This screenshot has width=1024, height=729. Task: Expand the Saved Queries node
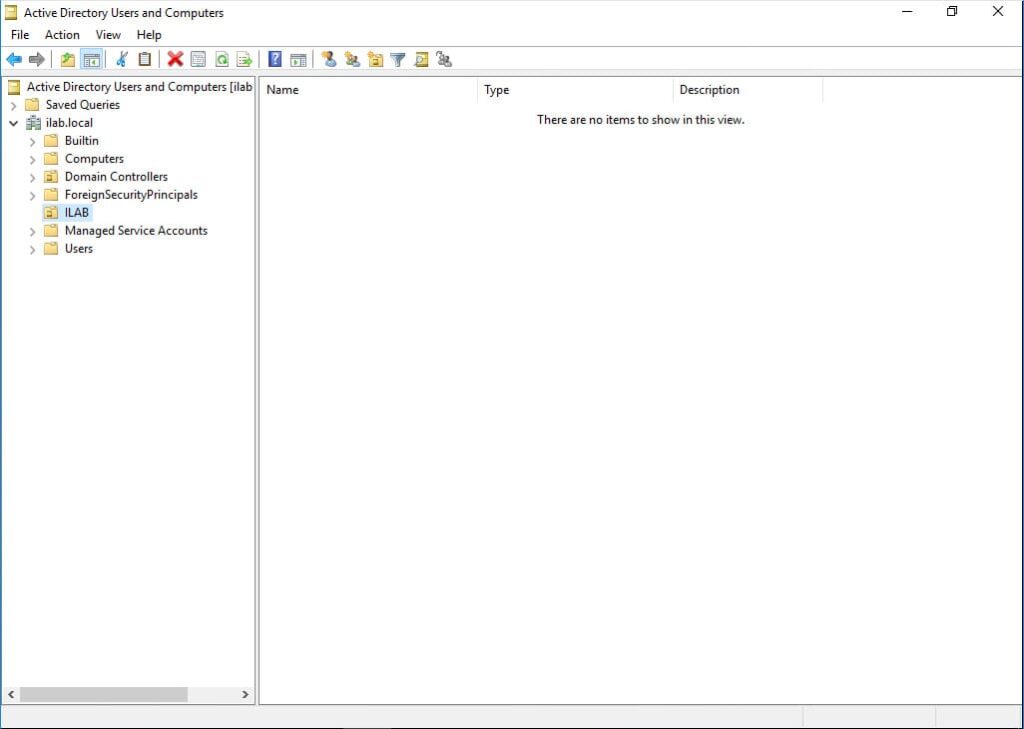tap(14, 105)
